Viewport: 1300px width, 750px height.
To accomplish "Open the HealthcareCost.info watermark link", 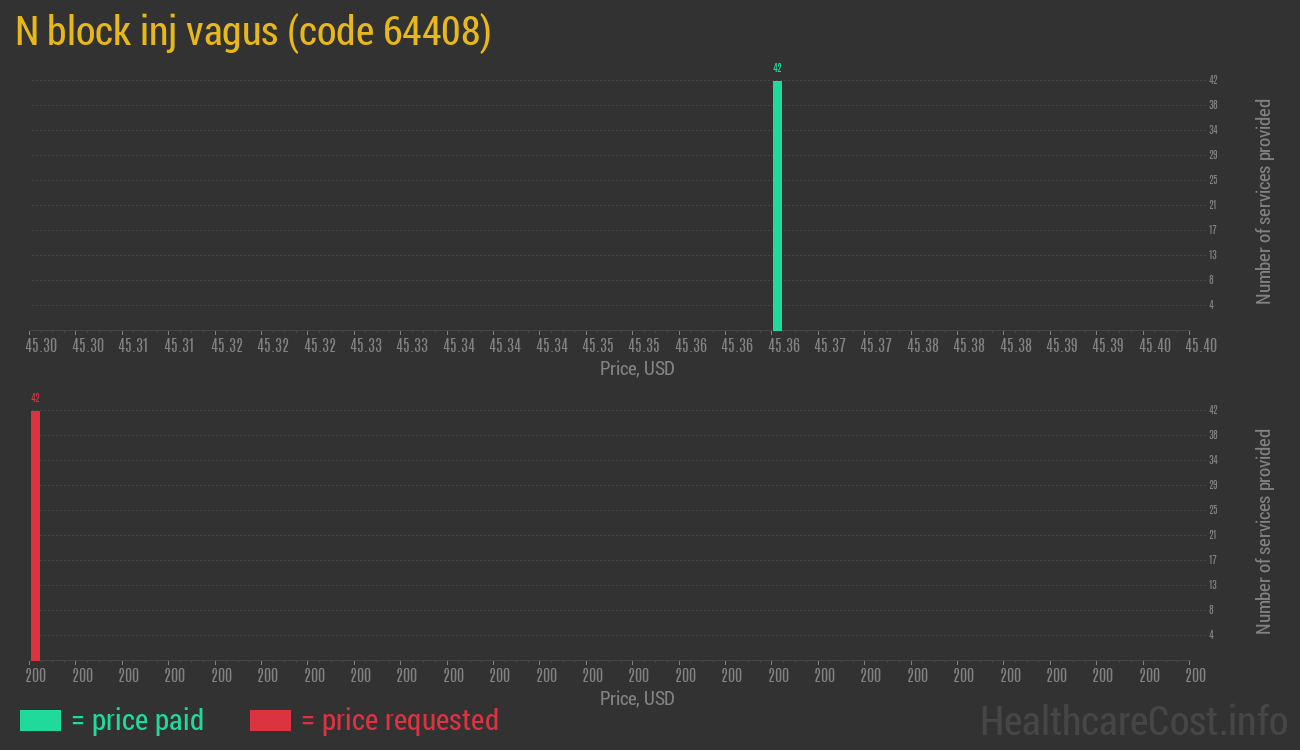I will [x=1133, y=720].
